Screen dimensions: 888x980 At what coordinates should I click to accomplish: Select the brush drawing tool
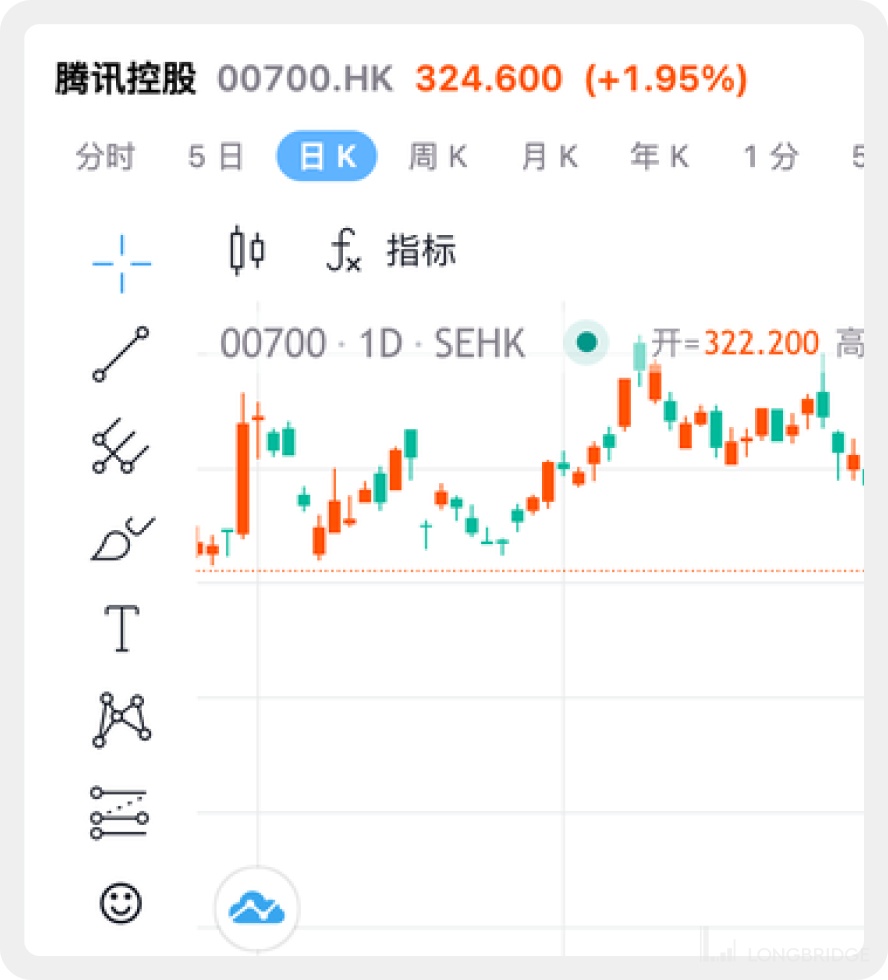(121, 538)
